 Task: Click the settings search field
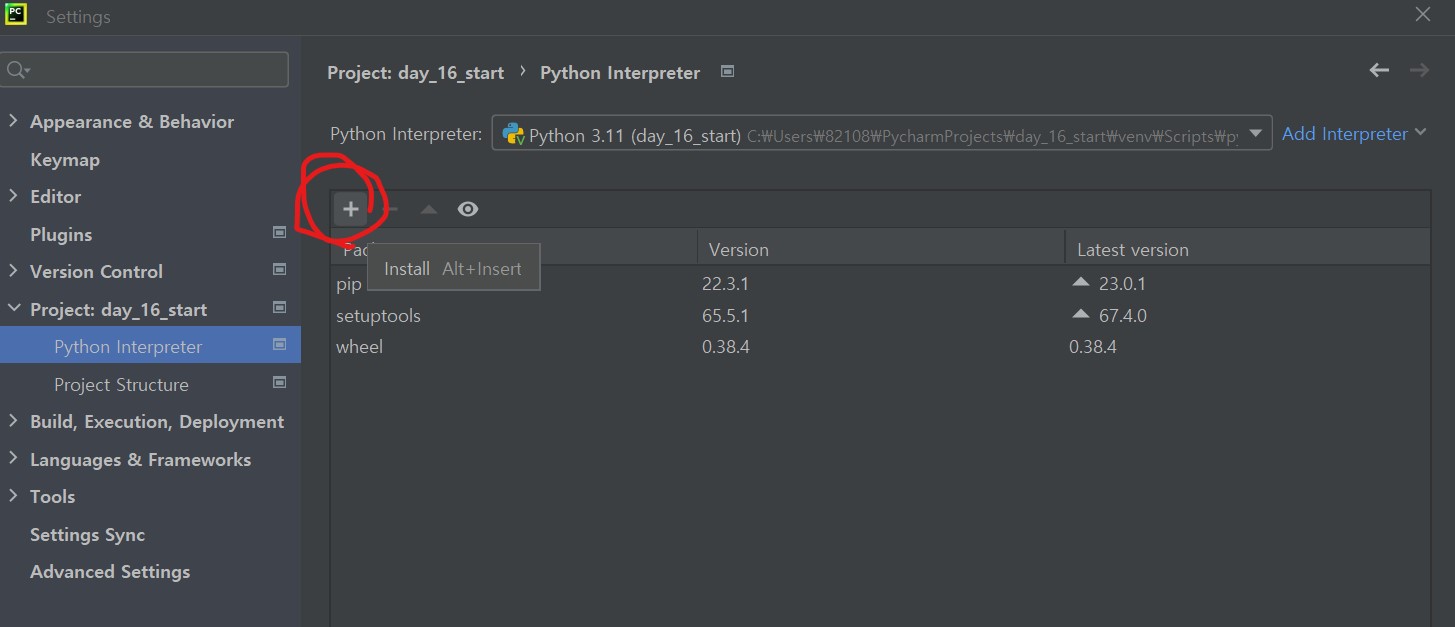155,70
